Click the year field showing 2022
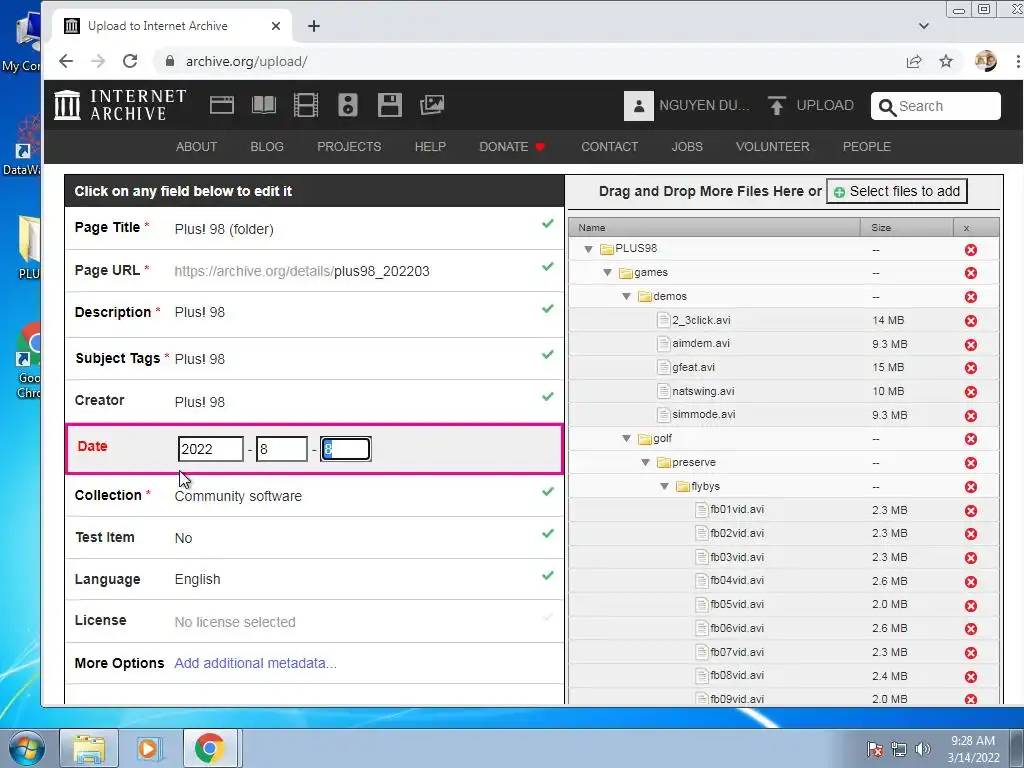Screen dimensions: 1024x768 [x=210, y=449]
